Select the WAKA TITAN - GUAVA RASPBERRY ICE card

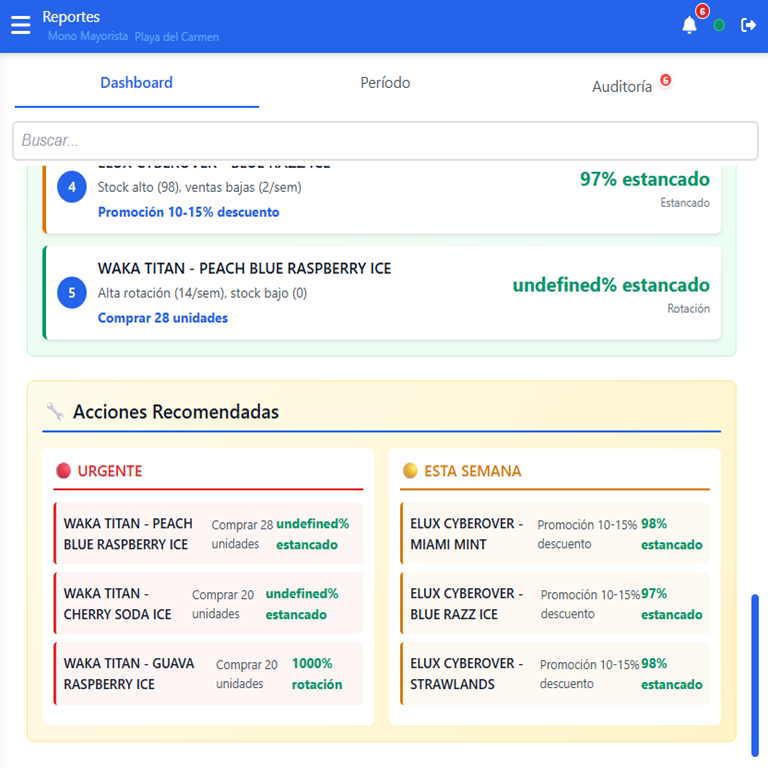(208, 674)
